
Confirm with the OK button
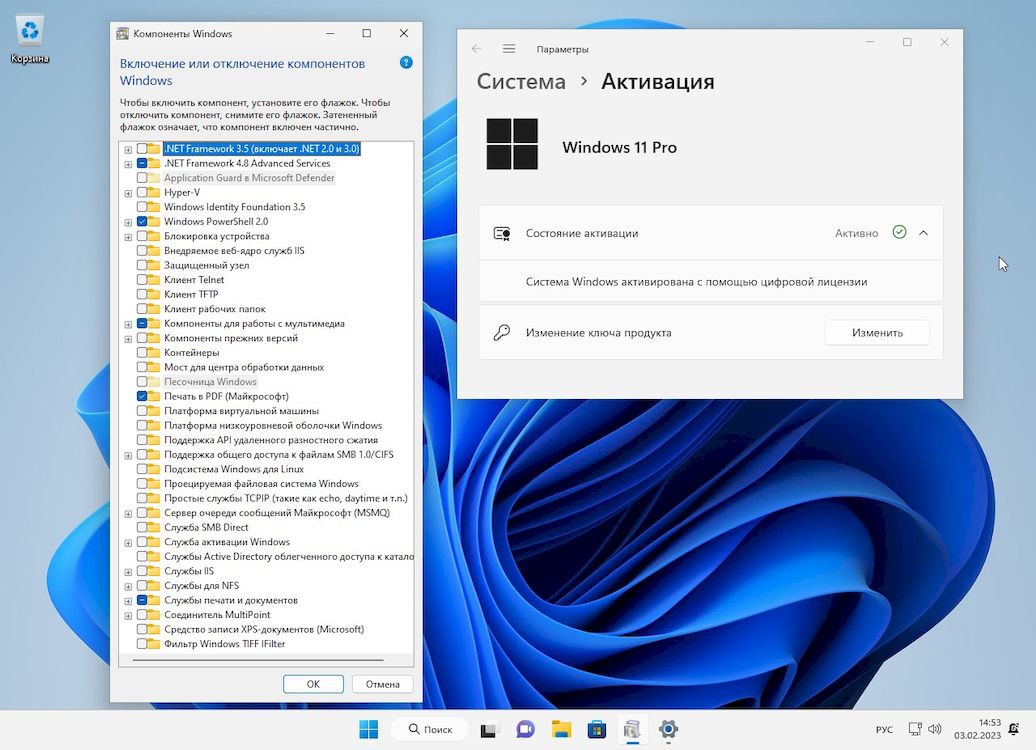point(313,684)
